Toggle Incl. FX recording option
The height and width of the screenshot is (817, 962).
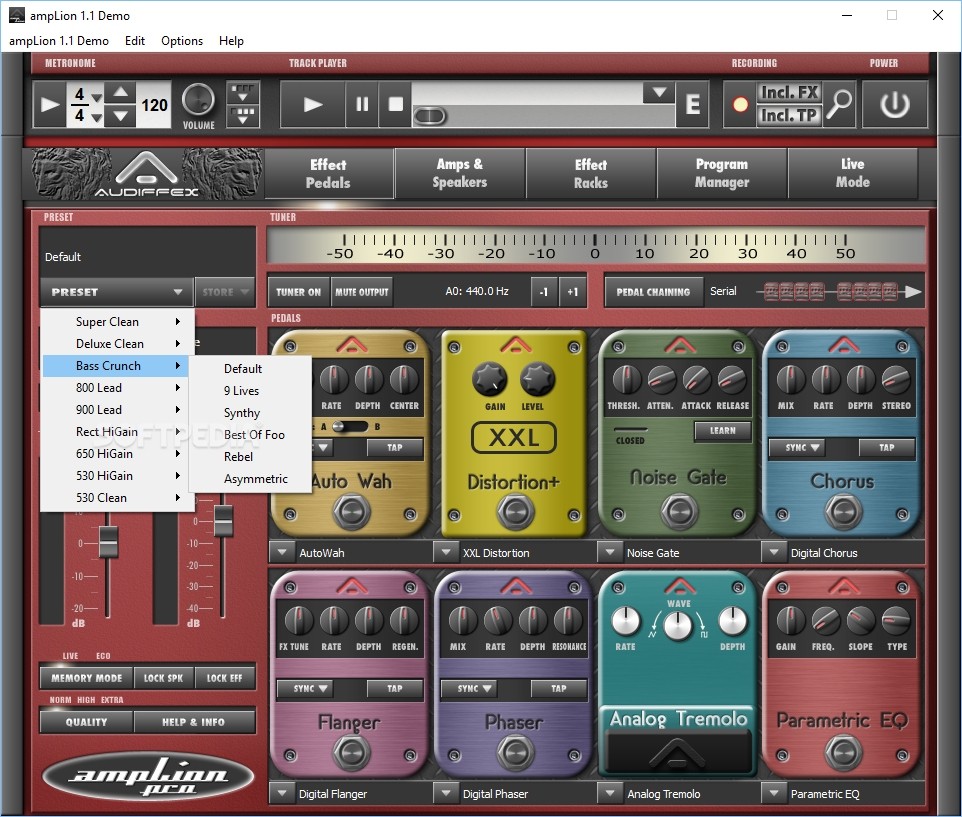pos(789,93)
